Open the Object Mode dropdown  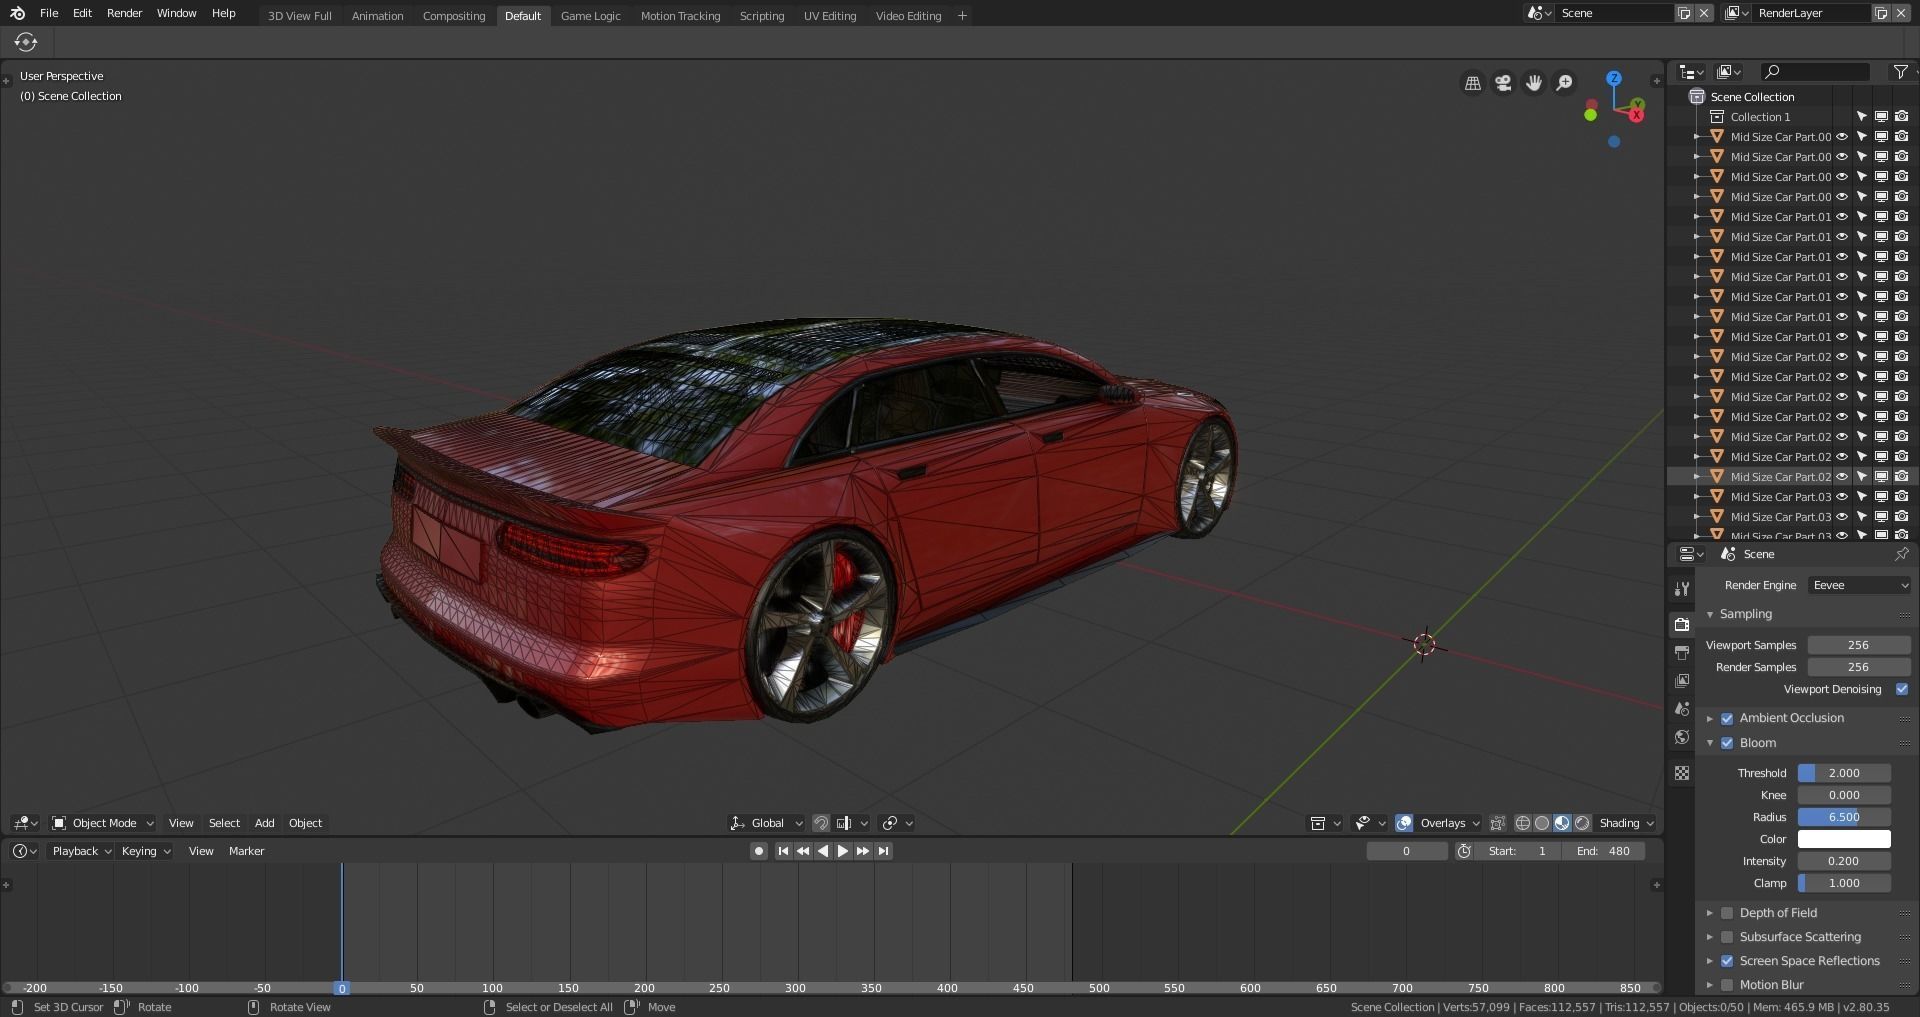[103, 823]
